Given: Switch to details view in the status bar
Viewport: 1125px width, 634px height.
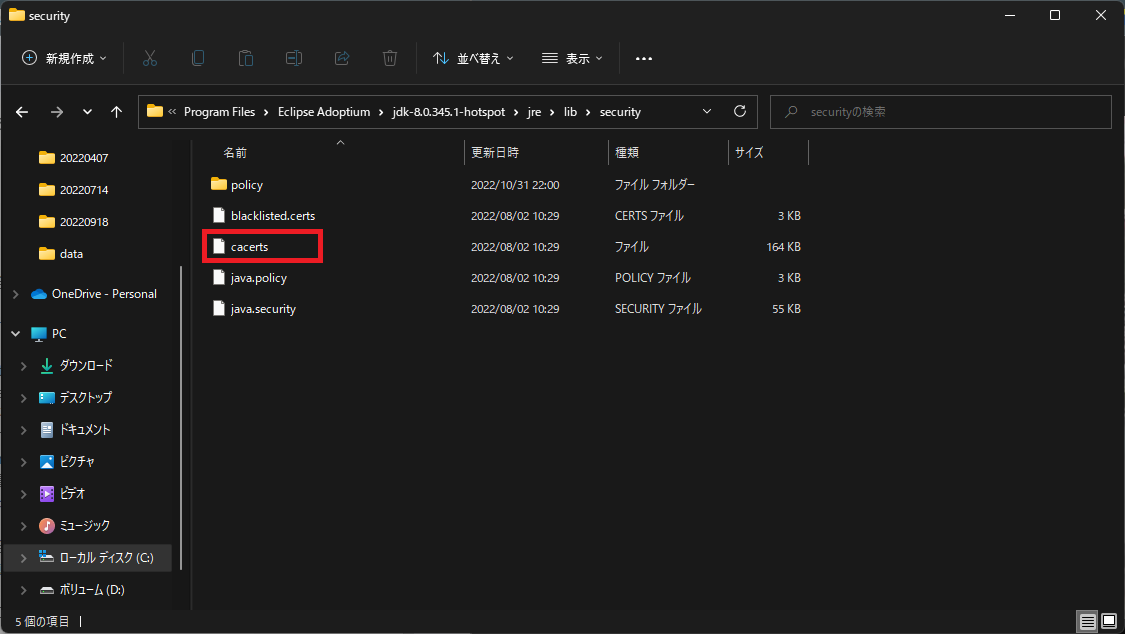Looking at the screenshot, I should [x=1087, y=621].
